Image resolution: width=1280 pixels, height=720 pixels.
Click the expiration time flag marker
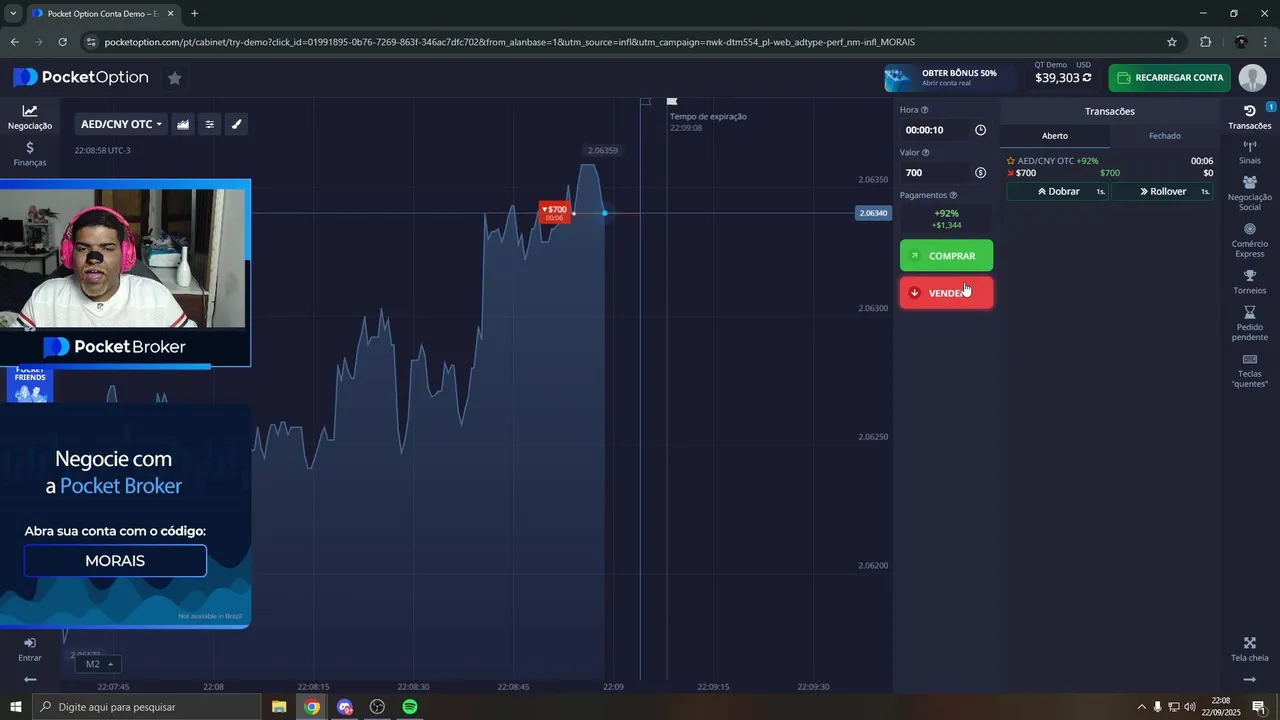(672, 101)
